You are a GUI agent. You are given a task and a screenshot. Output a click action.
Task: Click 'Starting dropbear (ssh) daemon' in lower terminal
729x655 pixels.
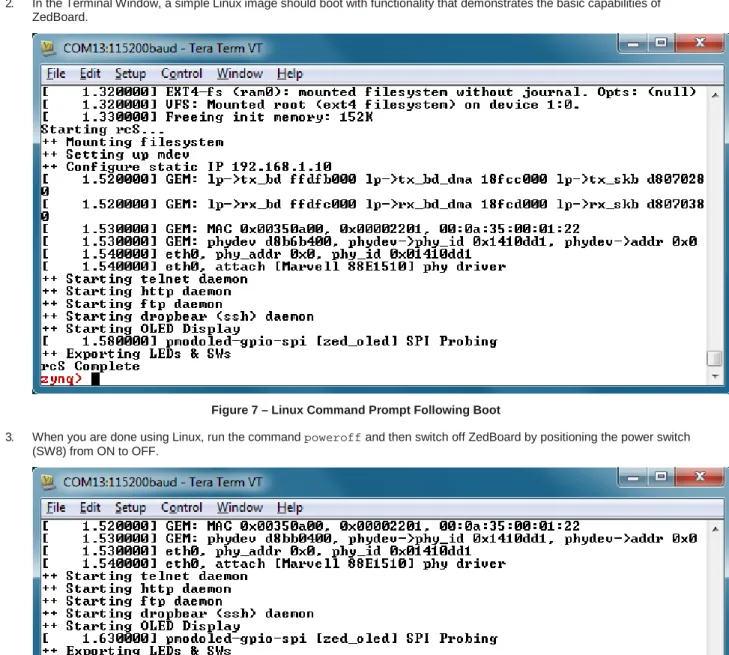pos(178,614)
